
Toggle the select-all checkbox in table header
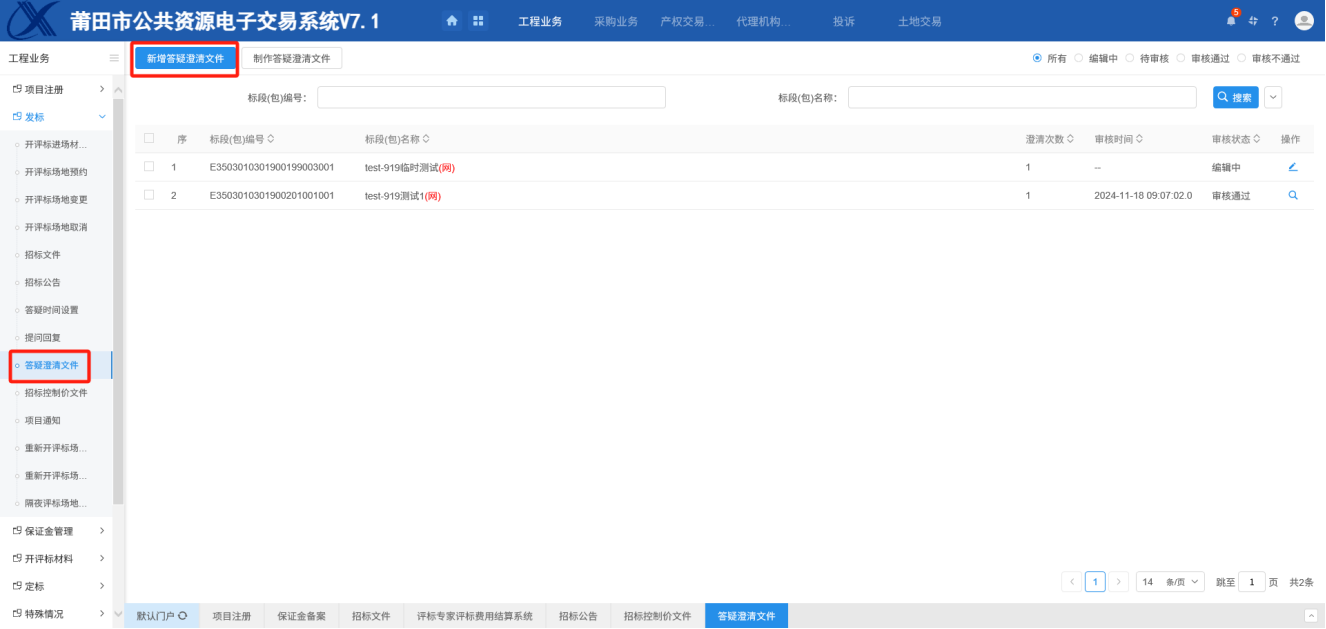coord(149,139)
